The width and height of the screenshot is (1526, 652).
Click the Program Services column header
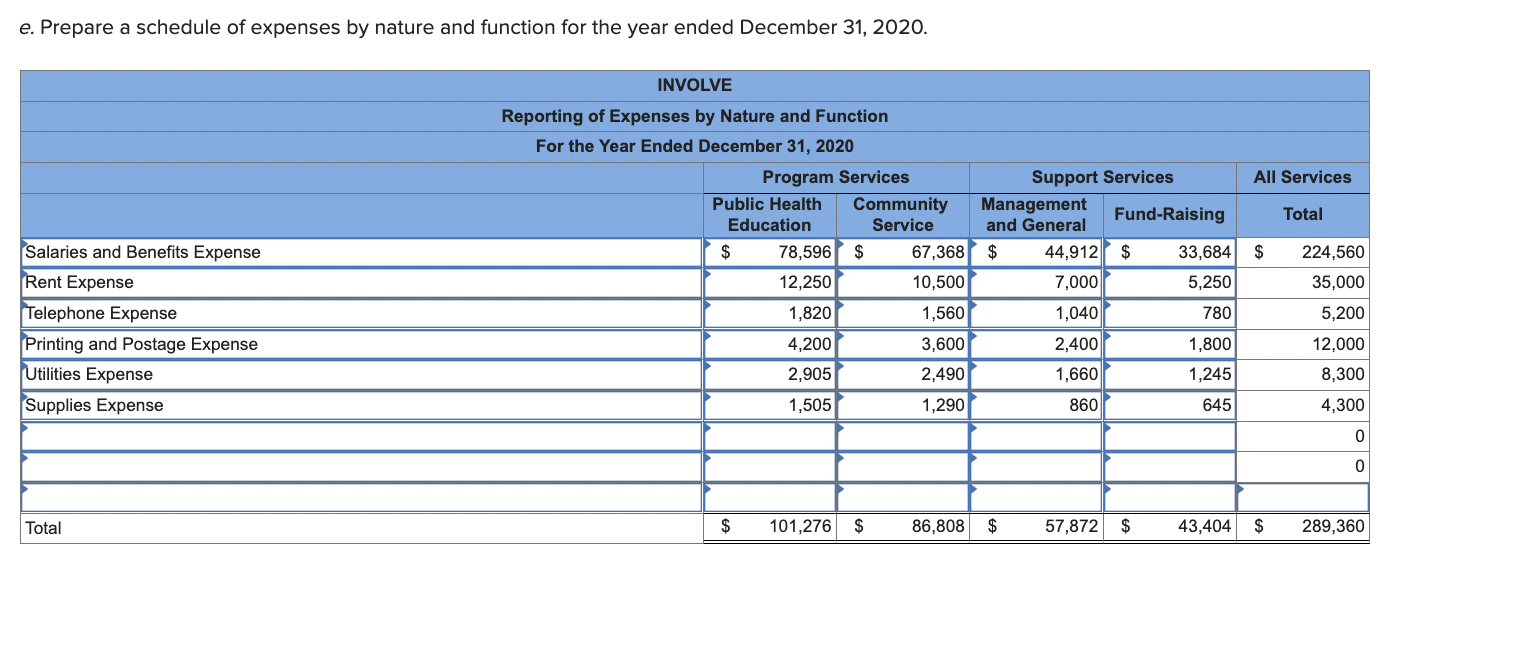[x=835, y=177]
